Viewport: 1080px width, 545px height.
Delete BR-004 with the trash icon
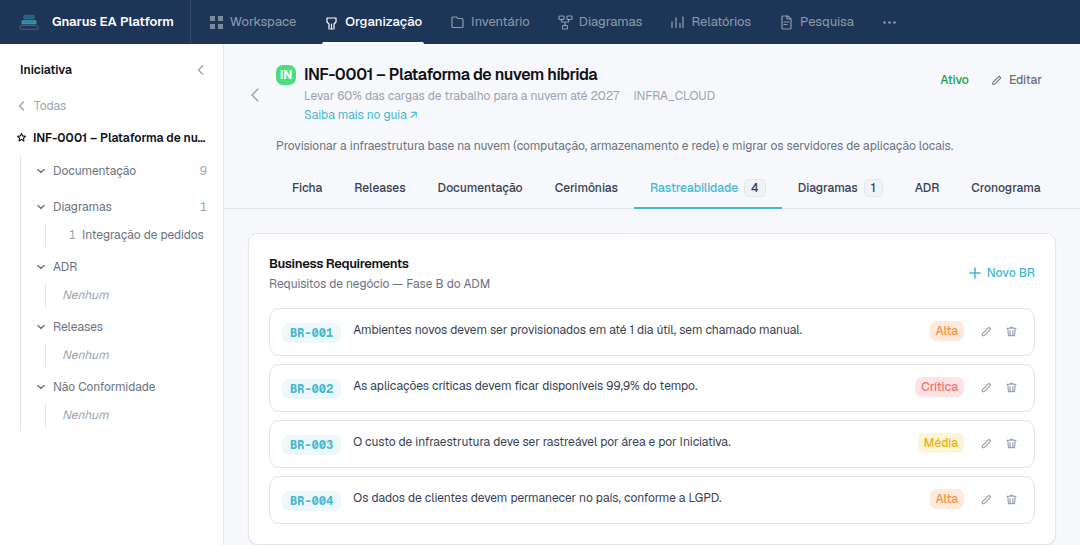1011,500
